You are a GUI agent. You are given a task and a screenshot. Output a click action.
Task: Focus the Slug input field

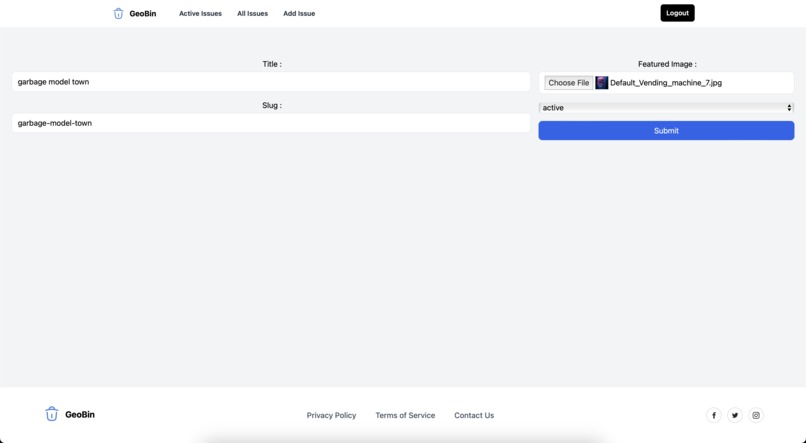pyautogui.click(x=271, y=123)
